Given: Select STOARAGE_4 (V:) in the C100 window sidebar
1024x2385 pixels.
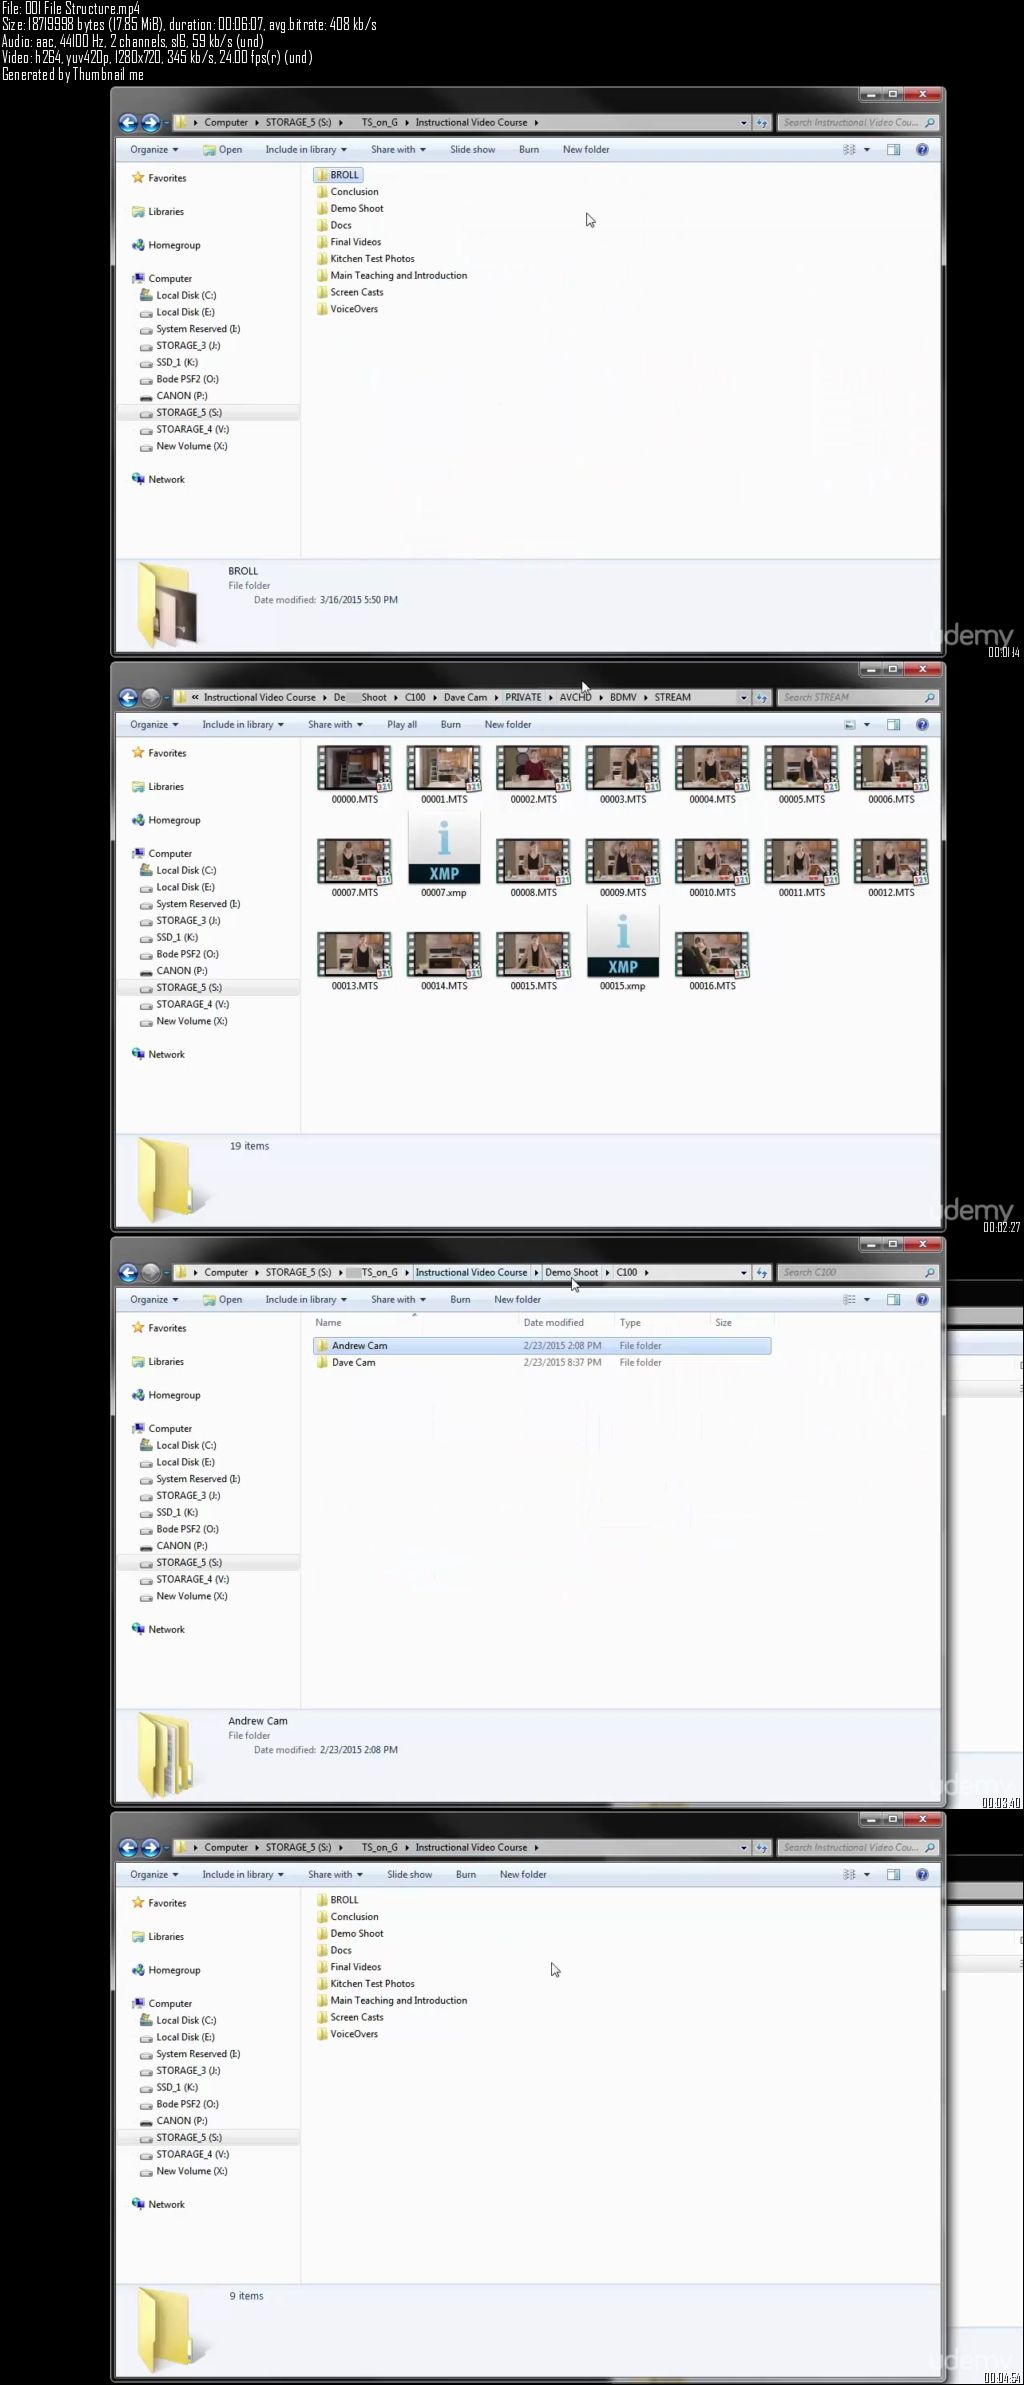Looking at the screenshot, I should [185, 1580].
